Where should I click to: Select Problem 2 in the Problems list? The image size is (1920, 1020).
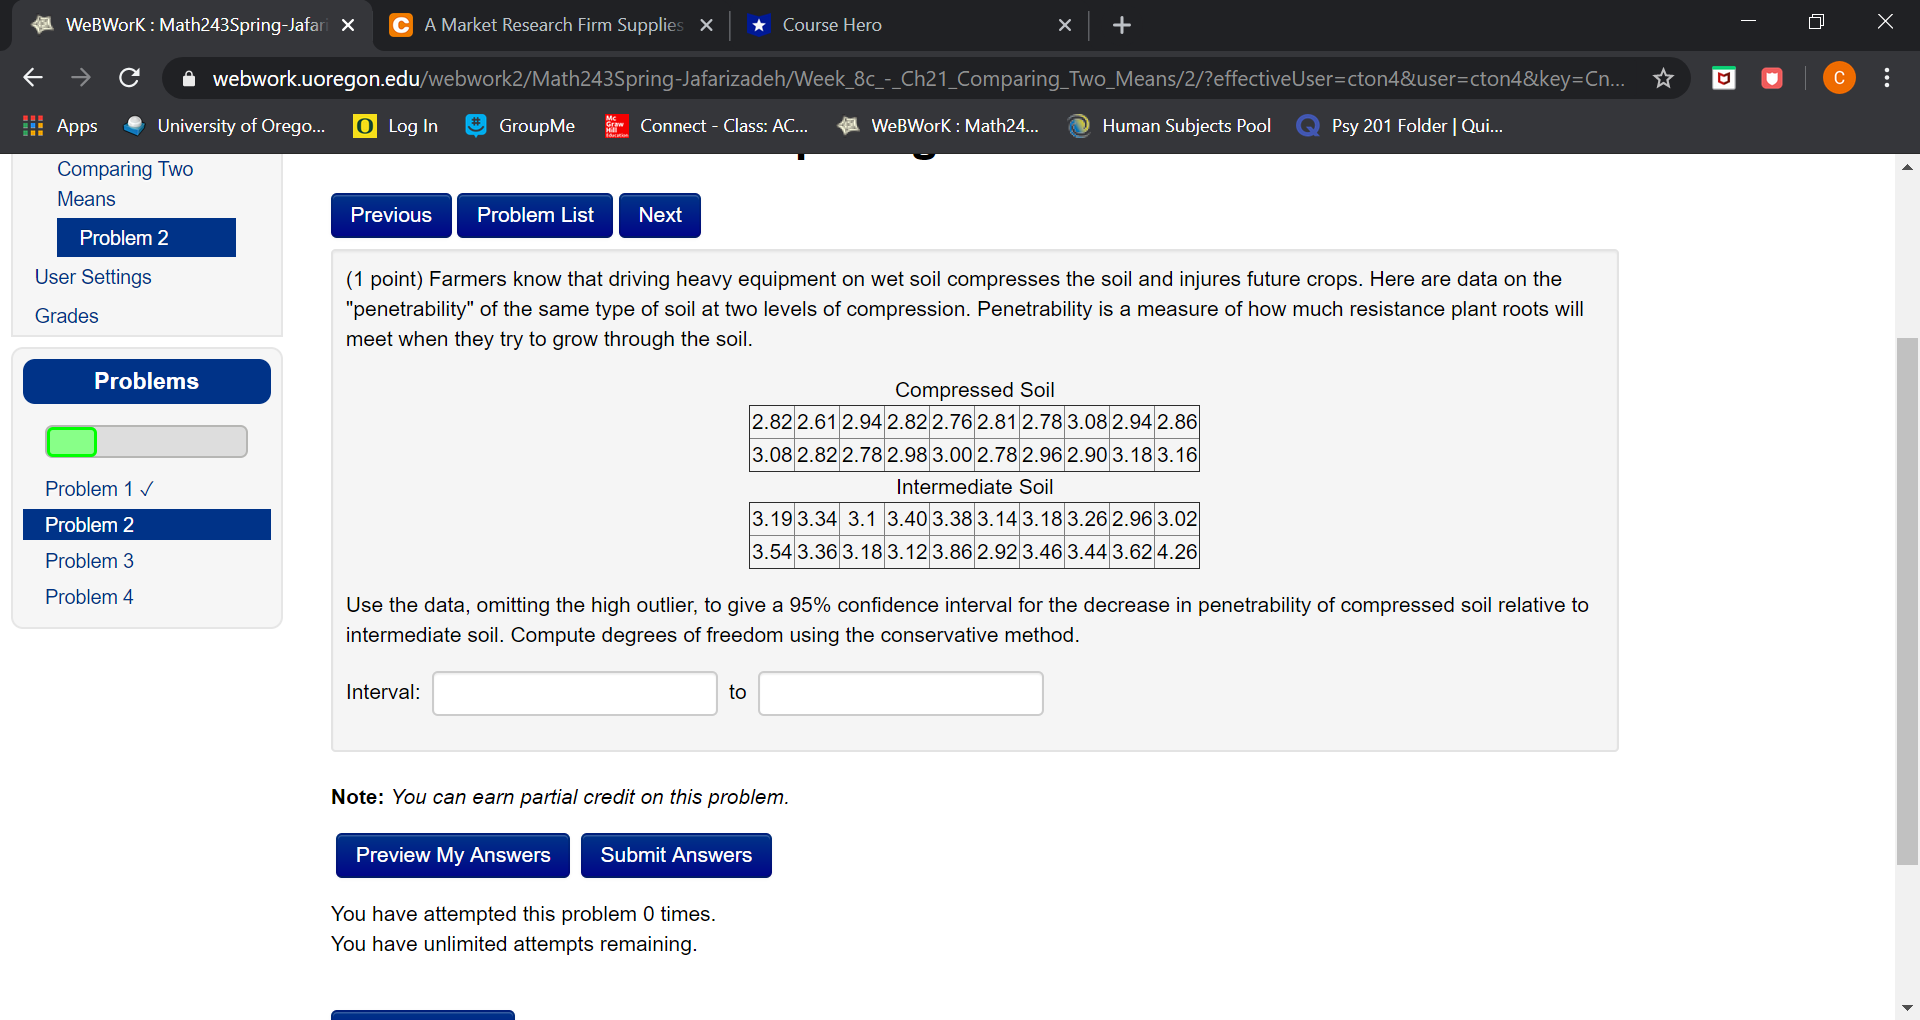(x=147, y=525)
